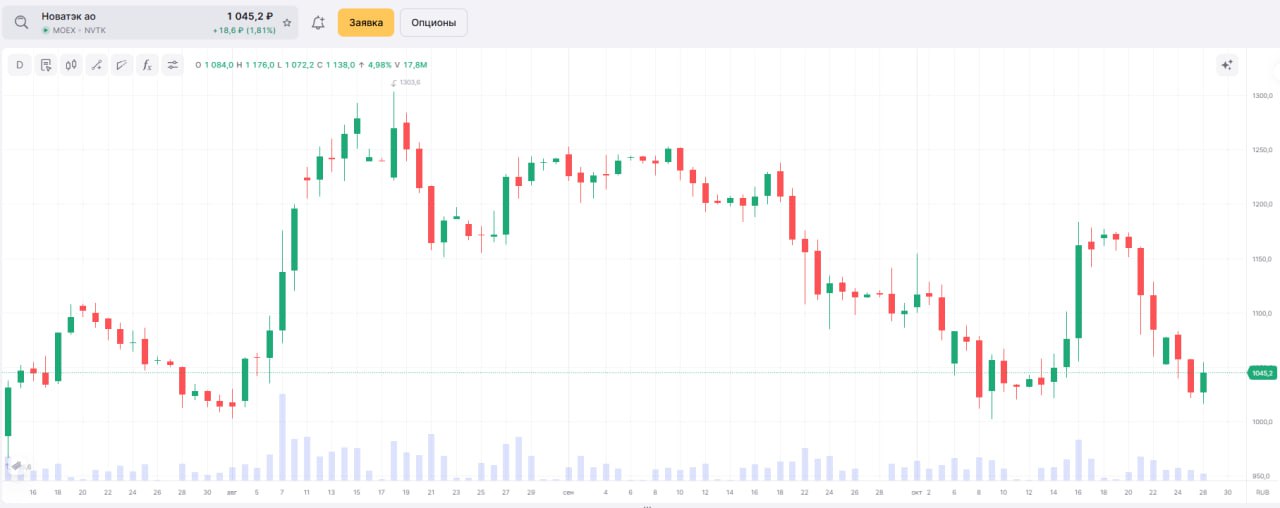Select the trend line drawing tool
Screen dimensions: 1280x508
96,65
